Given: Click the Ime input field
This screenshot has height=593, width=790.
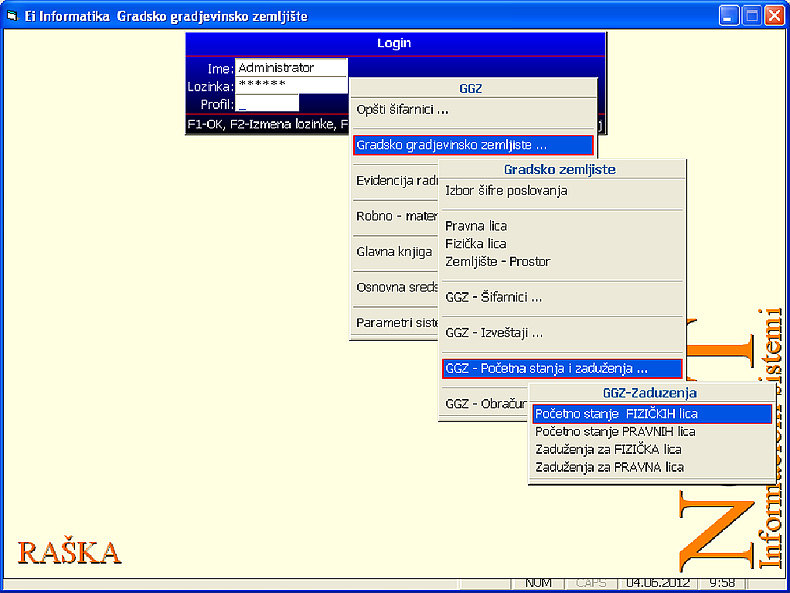Looking at the screenshot, I should click(x=290, y=68).
